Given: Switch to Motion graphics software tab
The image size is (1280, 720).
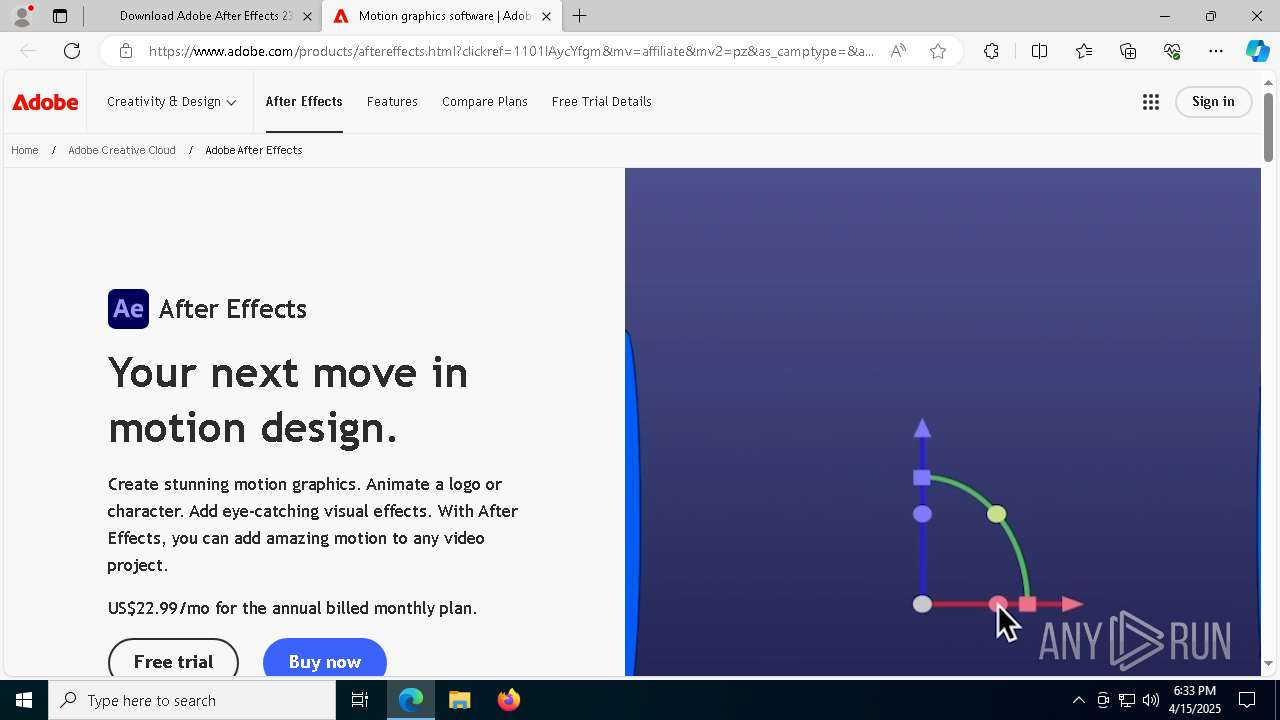Looking at the screenshot, I should [x=441, y=16].
